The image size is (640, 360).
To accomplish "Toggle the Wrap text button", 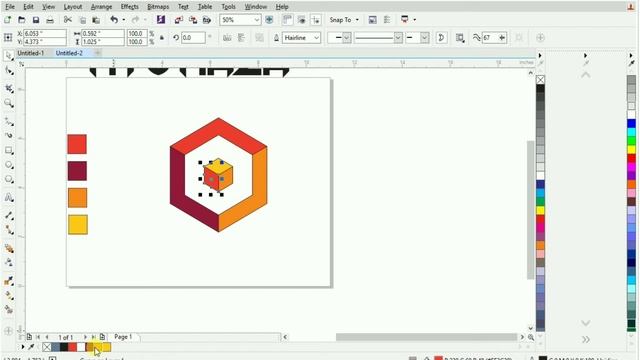I will [460, 38].
